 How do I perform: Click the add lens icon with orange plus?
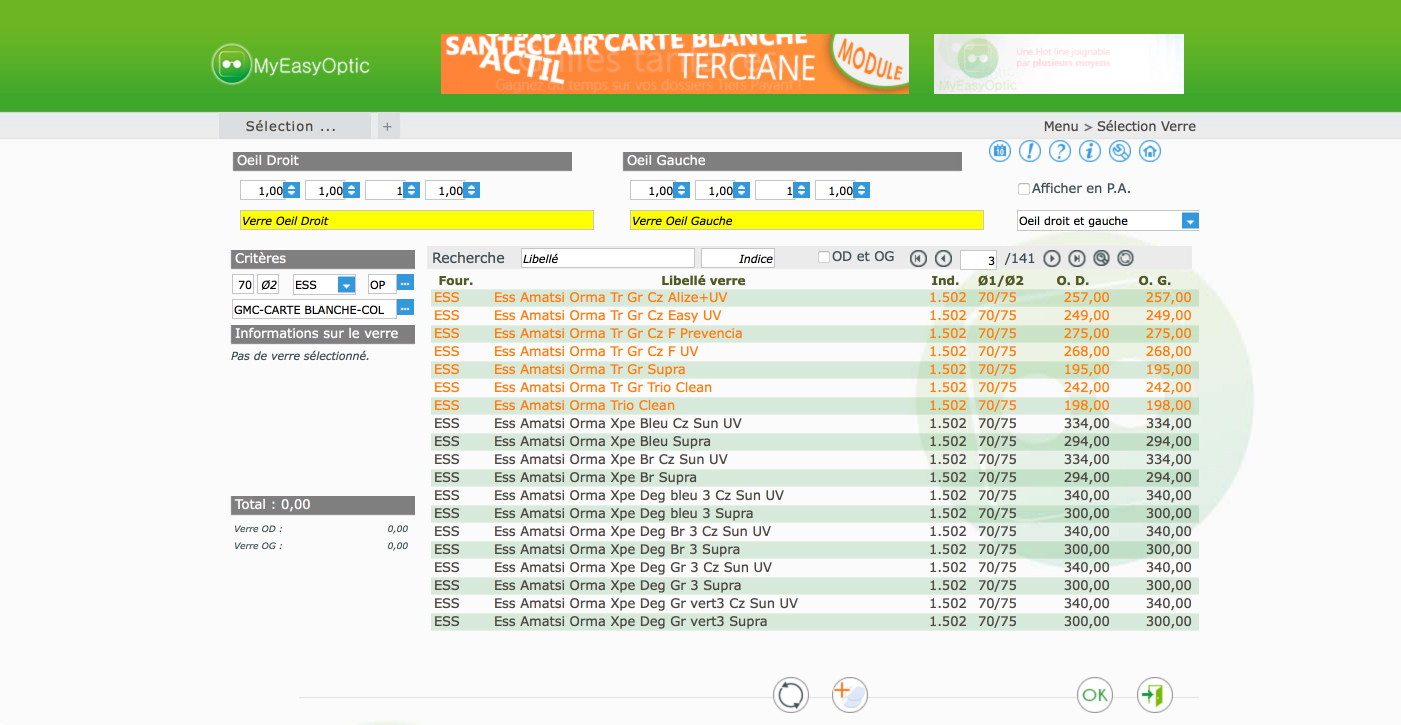point(850,694)
